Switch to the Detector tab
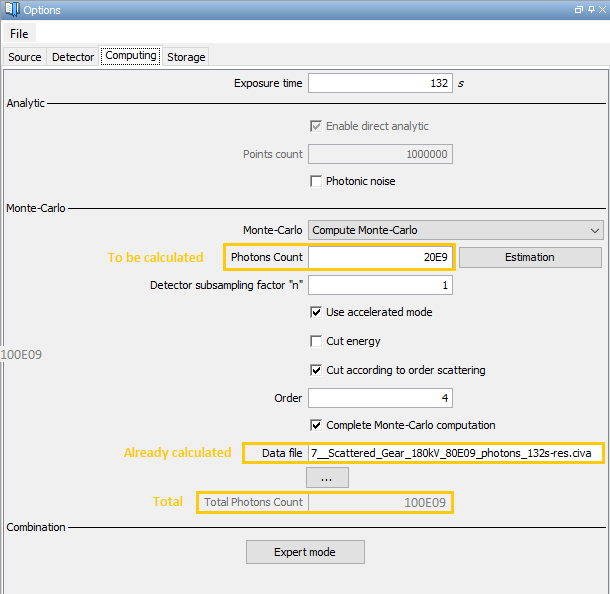The image size is (610, 594). [x=73, y=57]
